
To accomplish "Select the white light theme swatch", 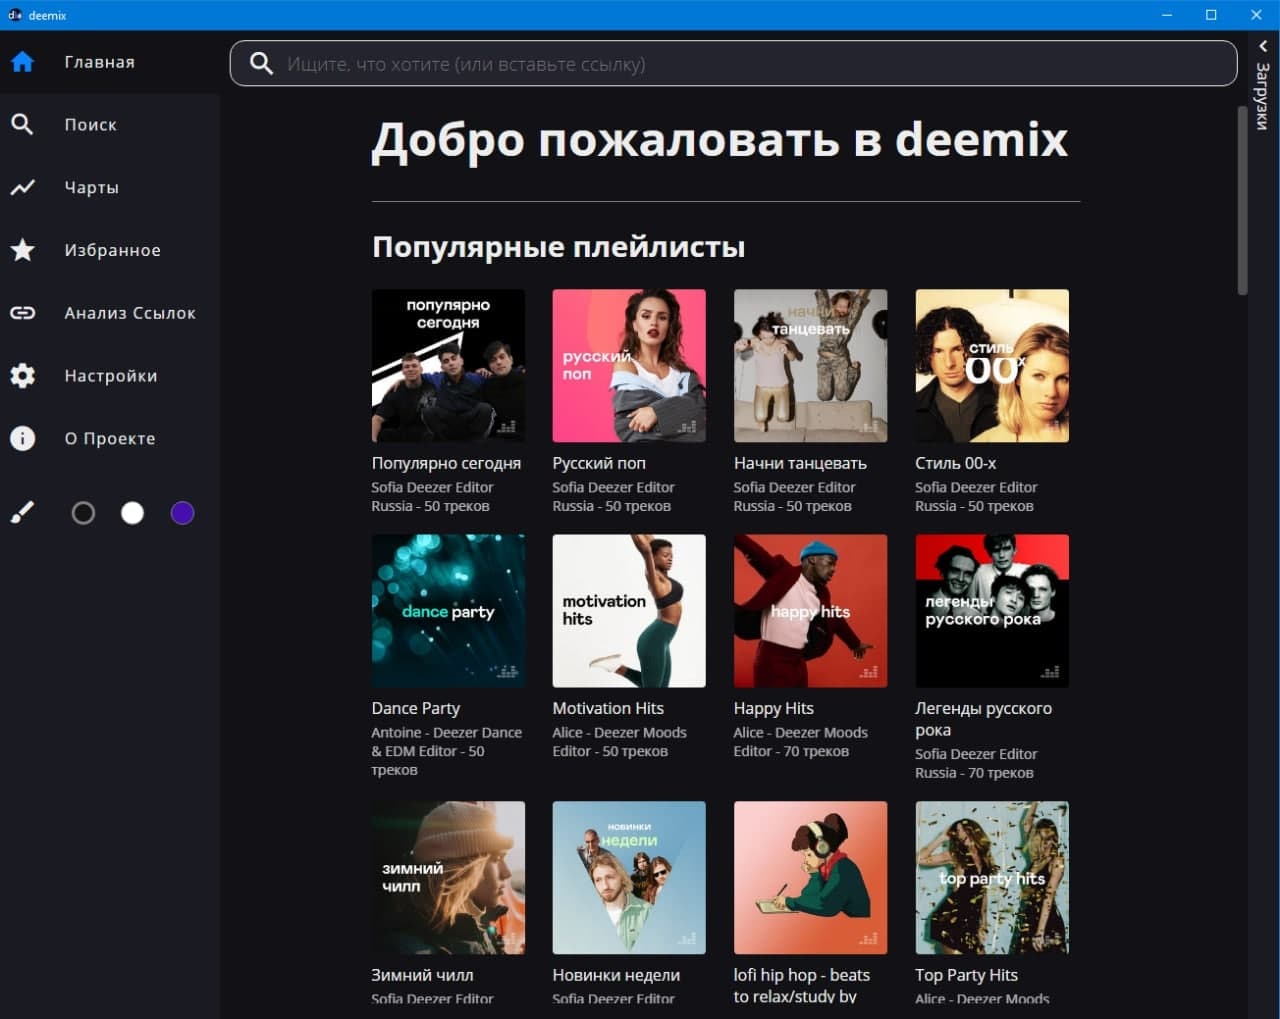I will click(x=132, y=513).
